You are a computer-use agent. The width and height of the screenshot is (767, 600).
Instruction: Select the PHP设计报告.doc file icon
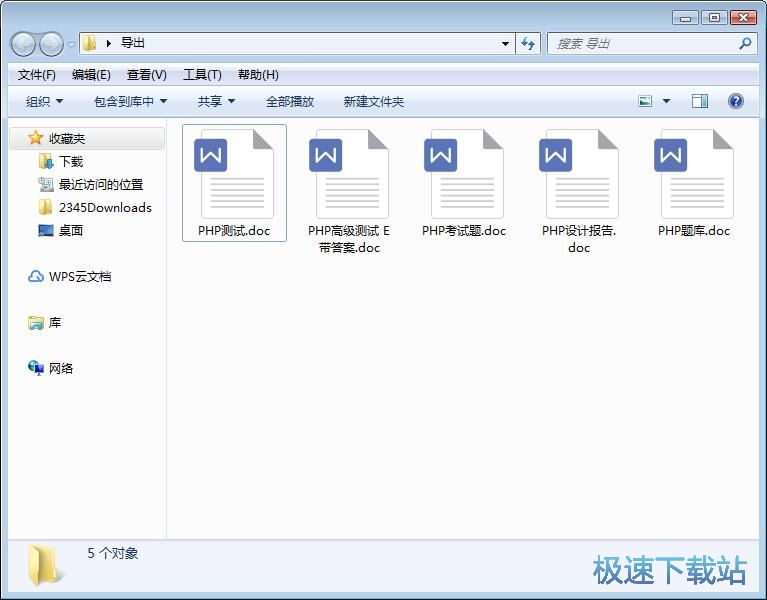(x=579, y=174)
